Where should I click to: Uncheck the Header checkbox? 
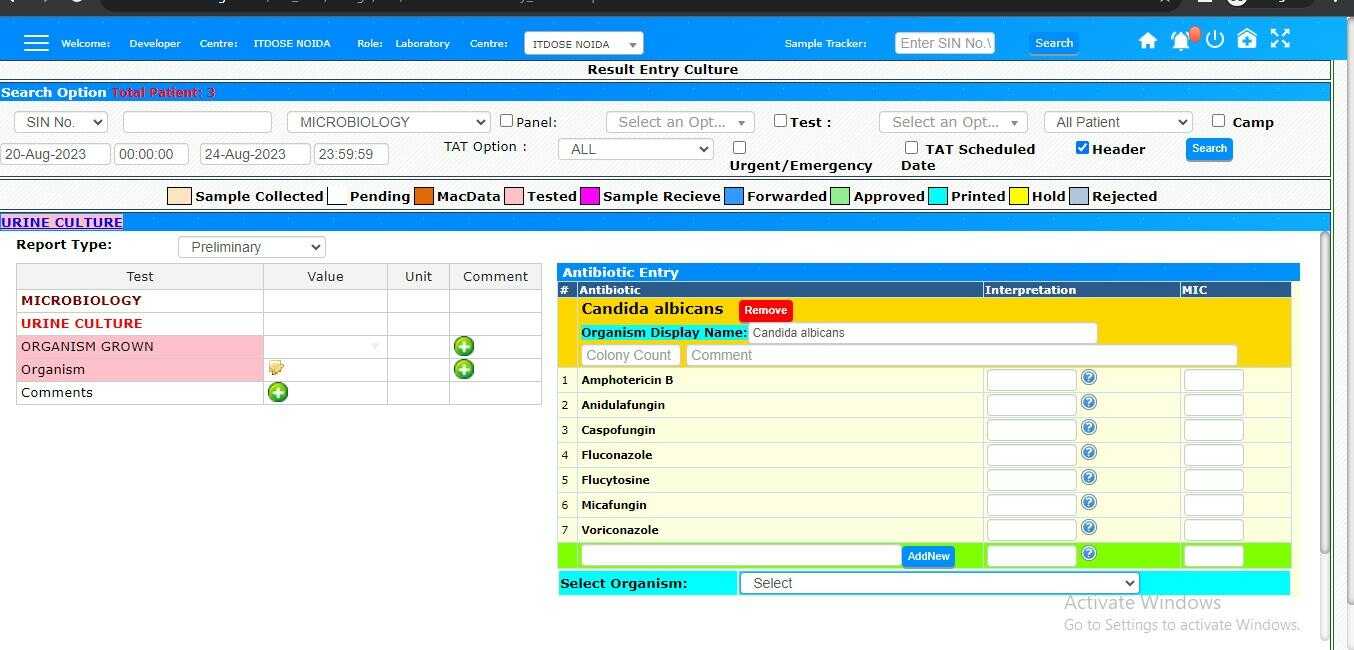pyautogui.click(x=1082, y=147)
